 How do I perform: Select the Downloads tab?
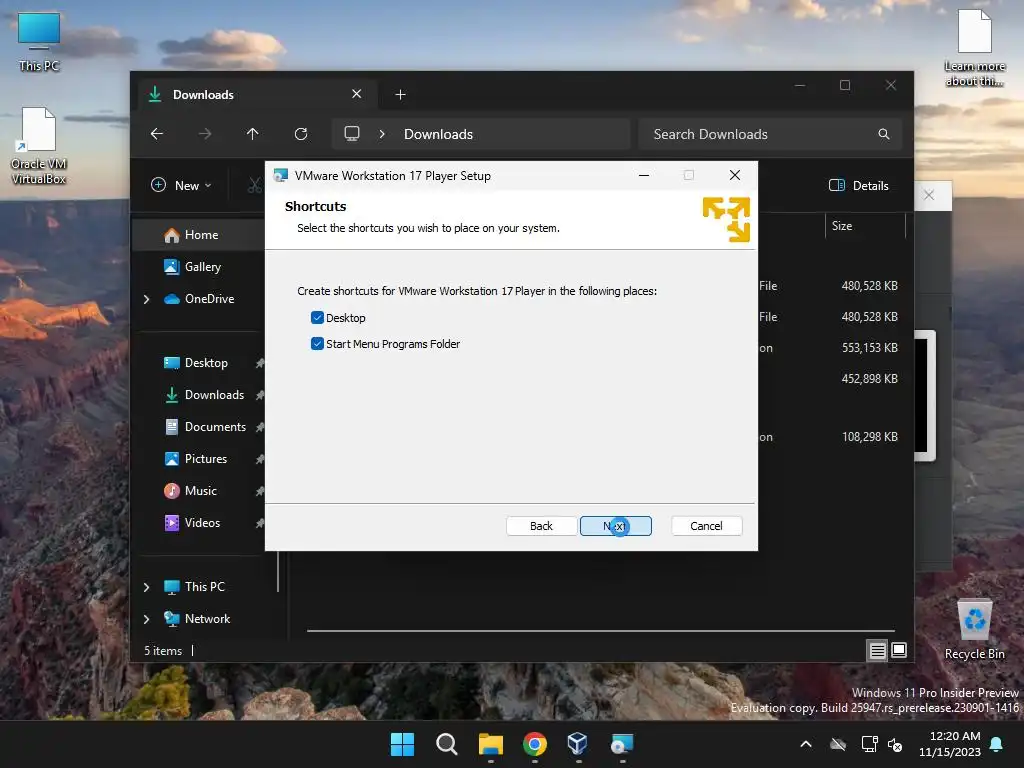click(258, 95)
